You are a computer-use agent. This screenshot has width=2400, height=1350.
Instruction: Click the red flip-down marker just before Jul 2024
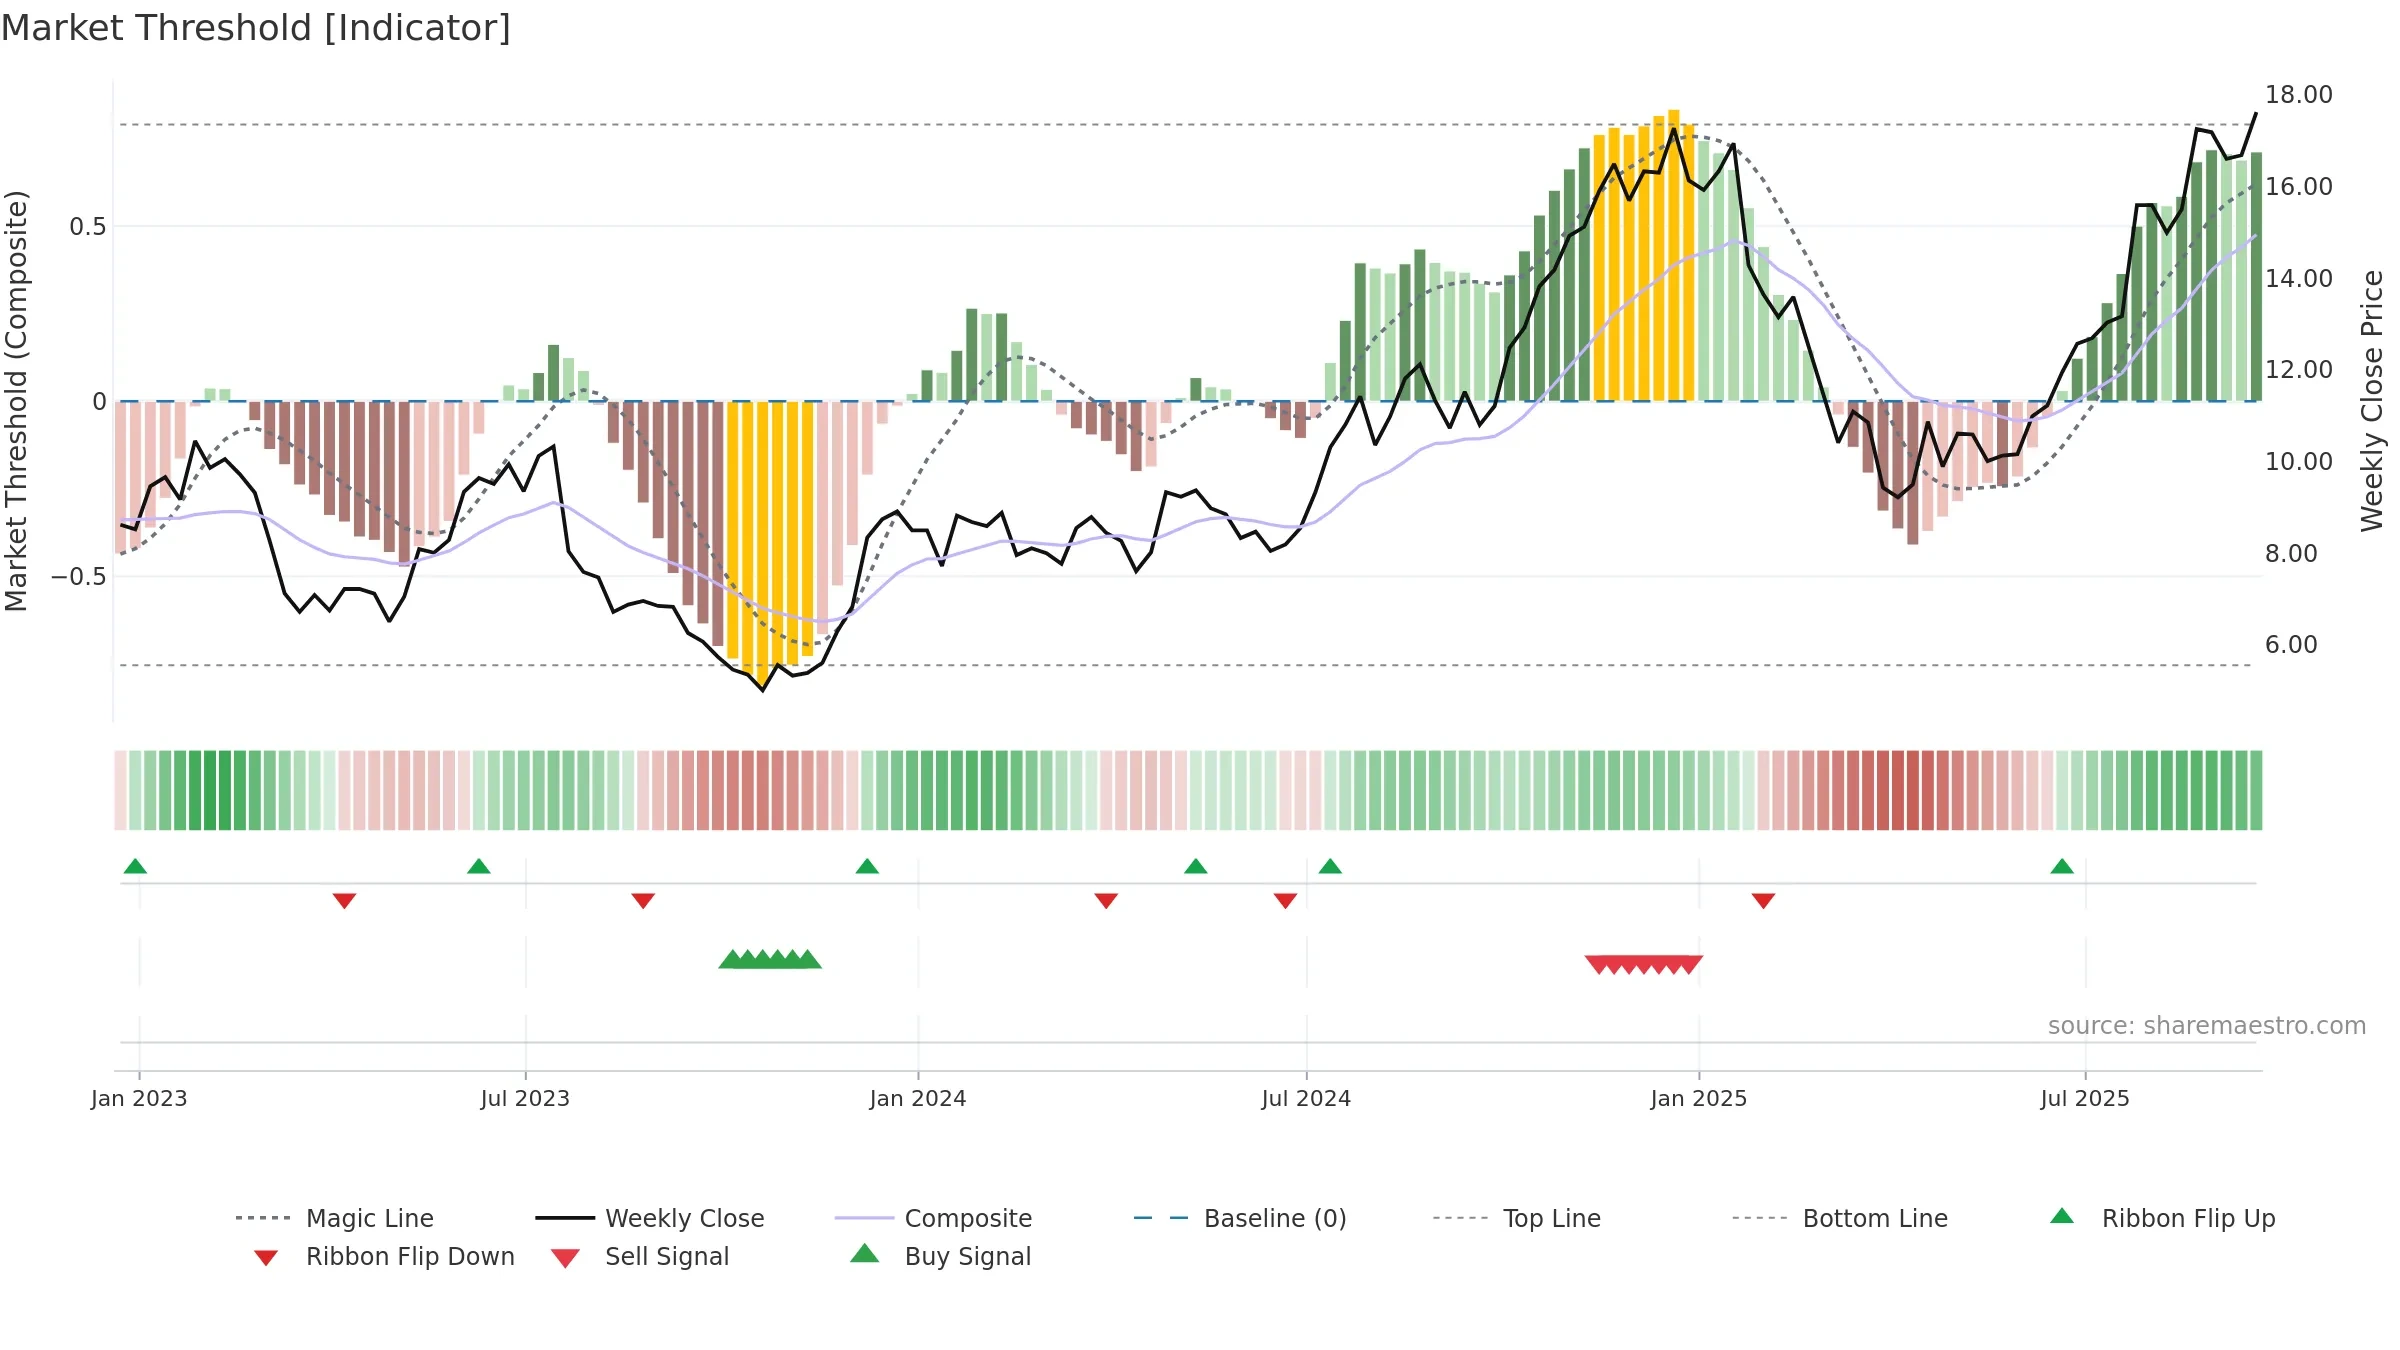click(x=1285, y=901)
